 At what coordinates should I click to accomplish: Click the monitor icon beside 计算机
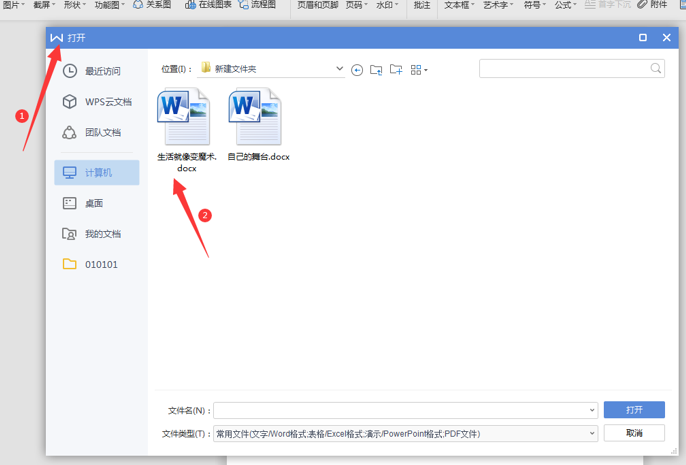(70, 172)
